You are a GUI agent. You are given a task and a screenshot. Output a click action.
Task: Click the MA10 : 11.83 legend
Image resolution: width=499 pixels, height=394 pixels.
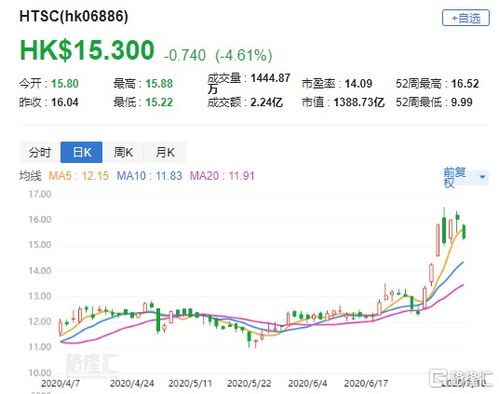pos(149,176)
